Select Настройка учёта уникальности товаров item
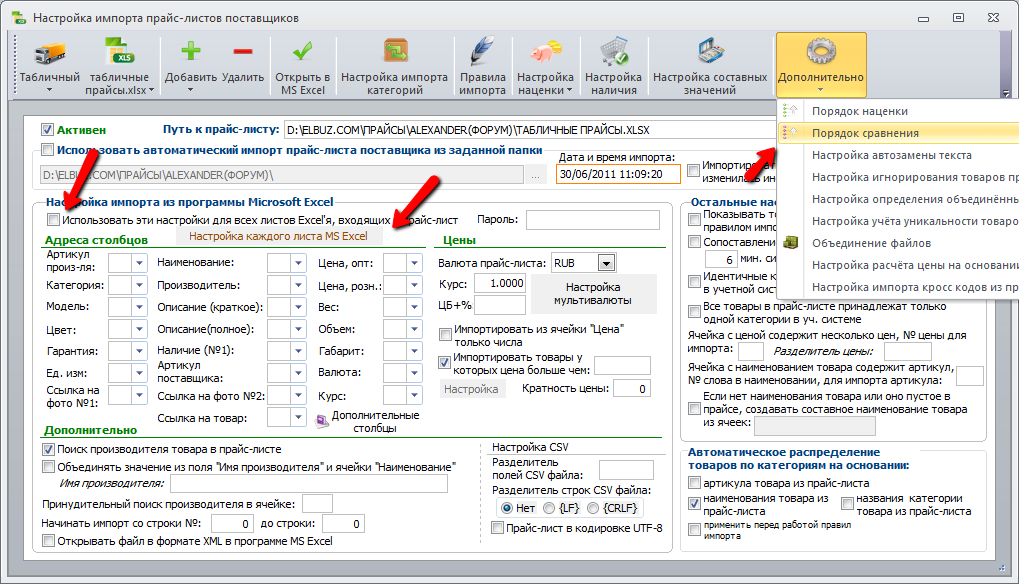 click(x=898, y=221)
